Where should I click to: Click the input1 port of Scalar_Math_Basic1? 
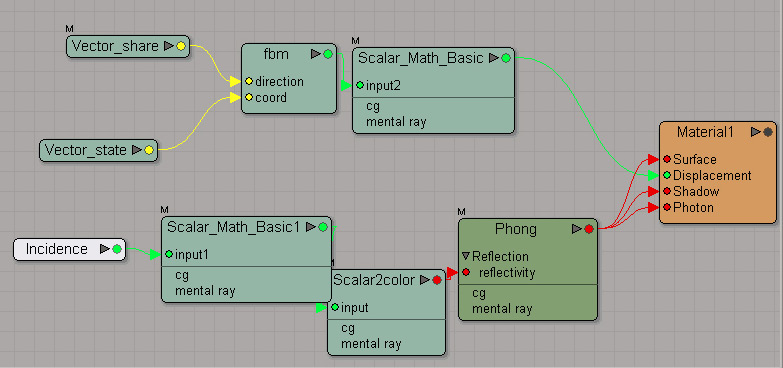[169, 254]
